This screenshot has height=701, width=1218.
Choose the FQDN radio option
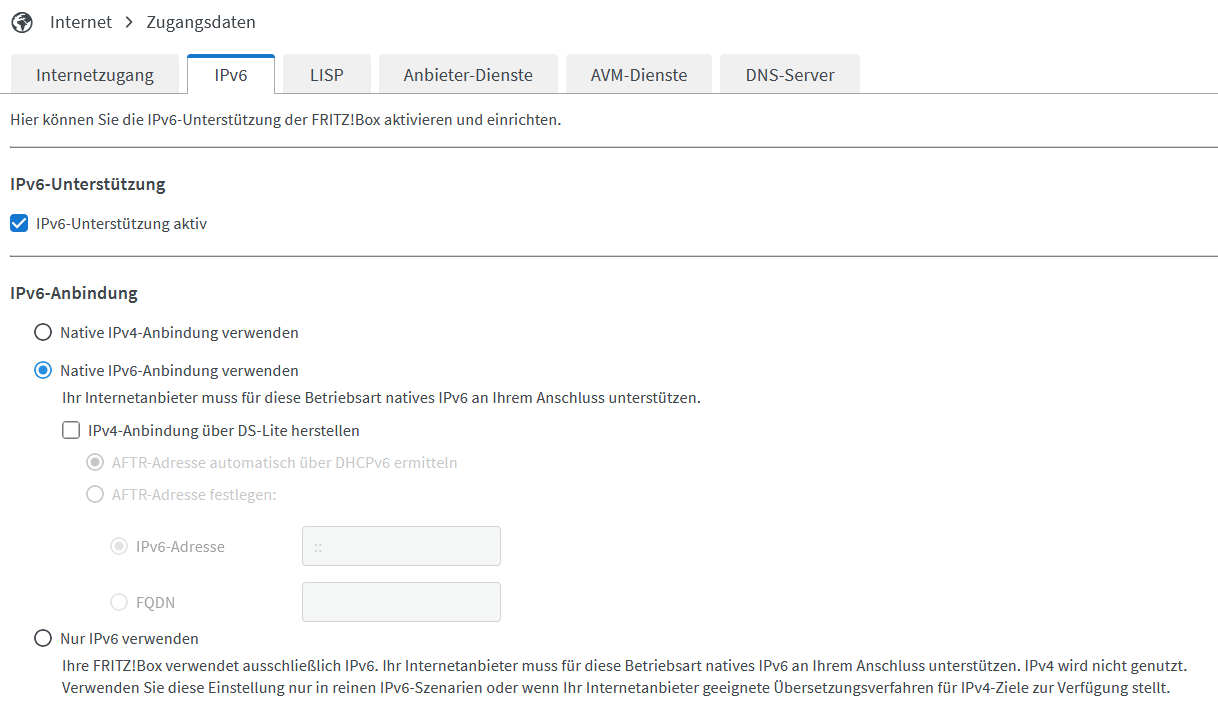pyautogui.click(x=119, y=603)
